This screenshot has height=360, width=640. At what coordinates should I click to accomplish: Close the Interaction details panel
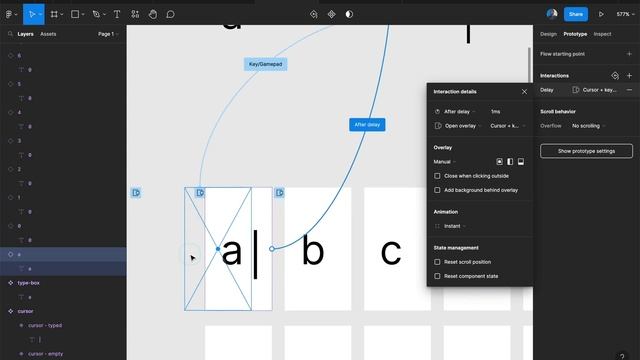[524, 92]
